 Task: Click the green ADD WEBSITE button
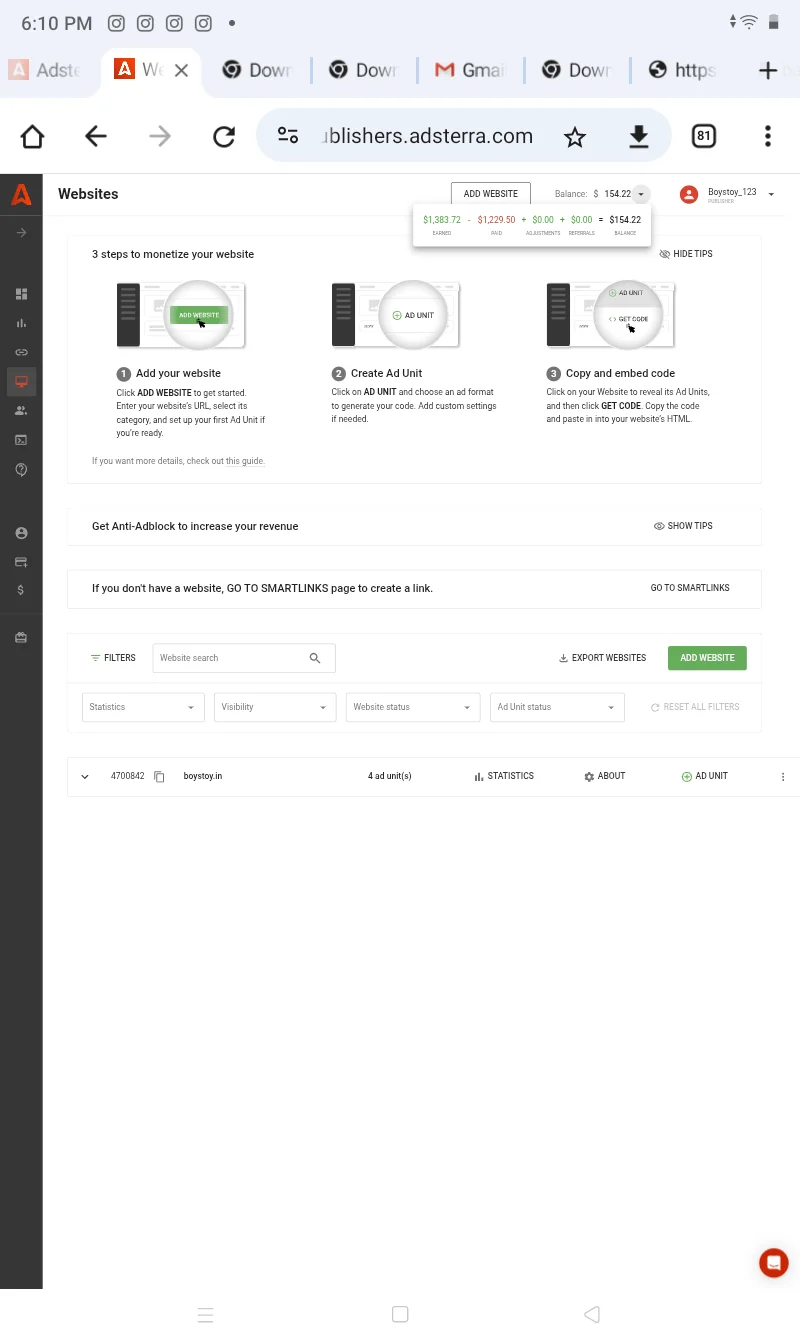707,658
